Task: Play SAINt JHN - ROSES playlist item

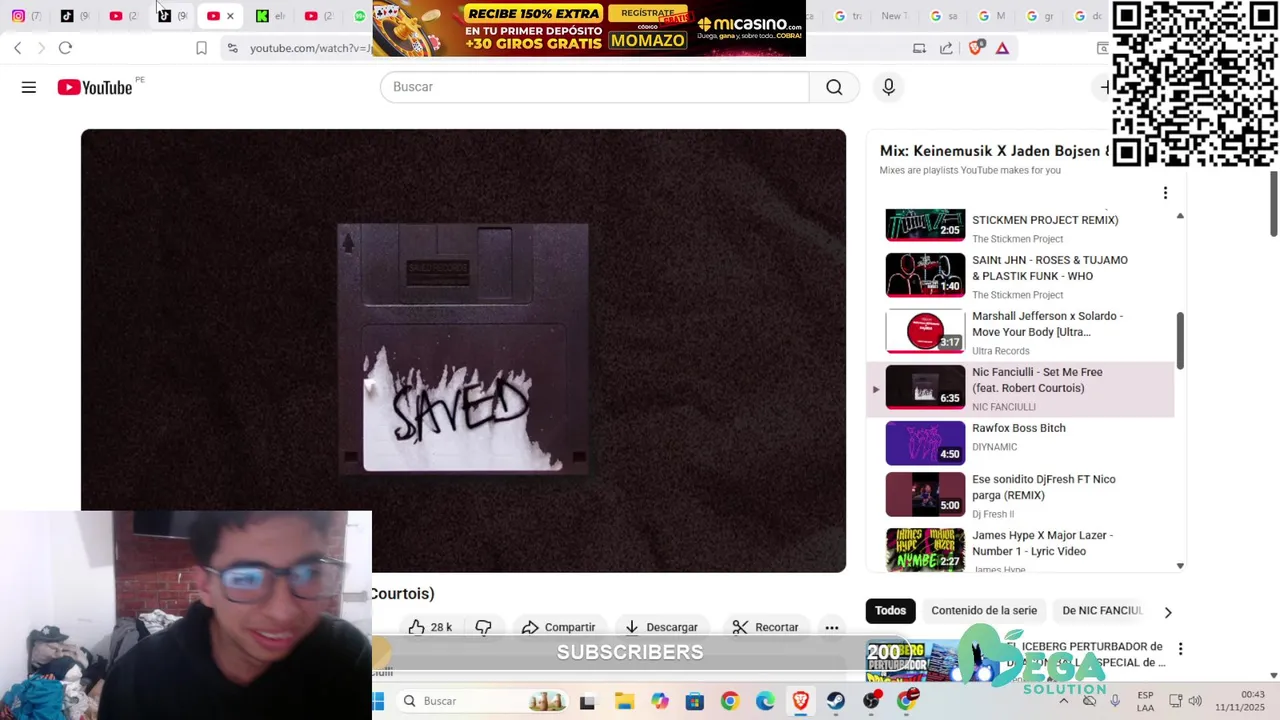Action: [x=1020, y=276]
